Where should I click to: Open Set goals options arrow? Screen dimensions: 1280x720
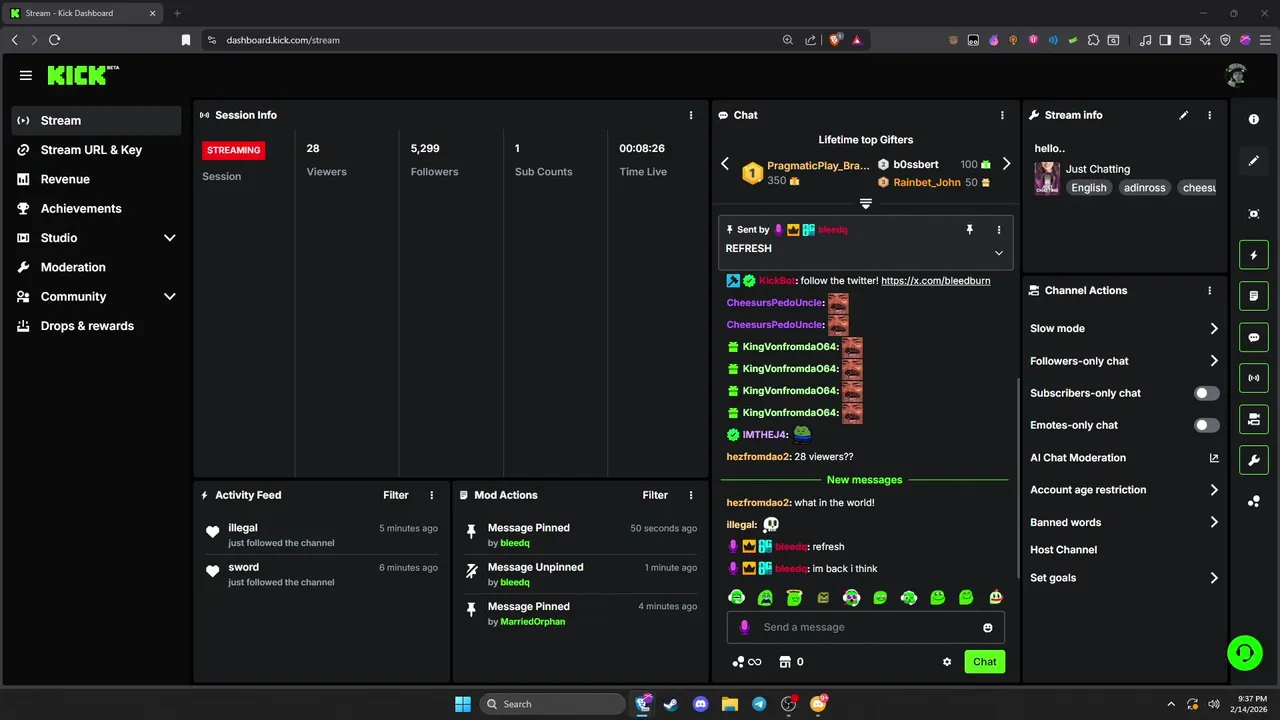coord(1214,578)
